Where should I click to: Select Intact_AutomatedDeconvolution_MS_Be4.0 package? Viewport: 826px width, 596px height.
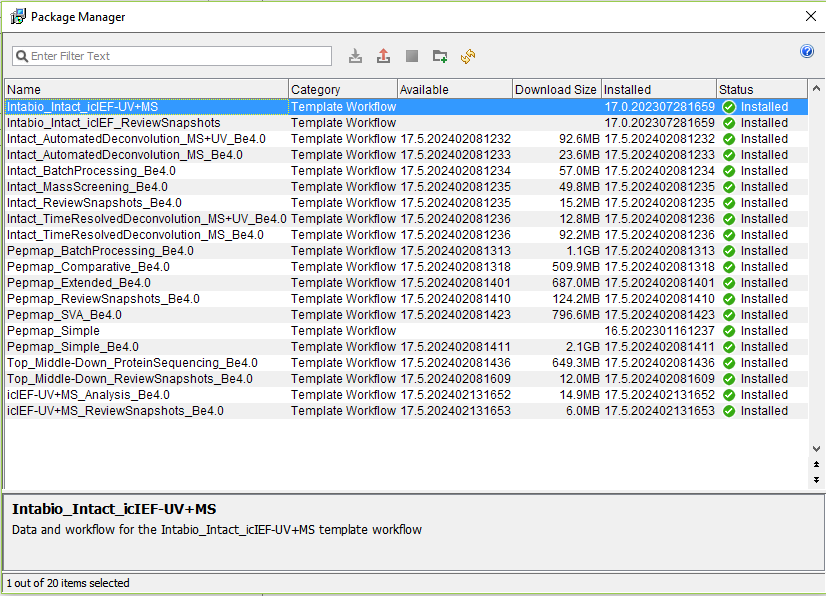tap(406, 155)
